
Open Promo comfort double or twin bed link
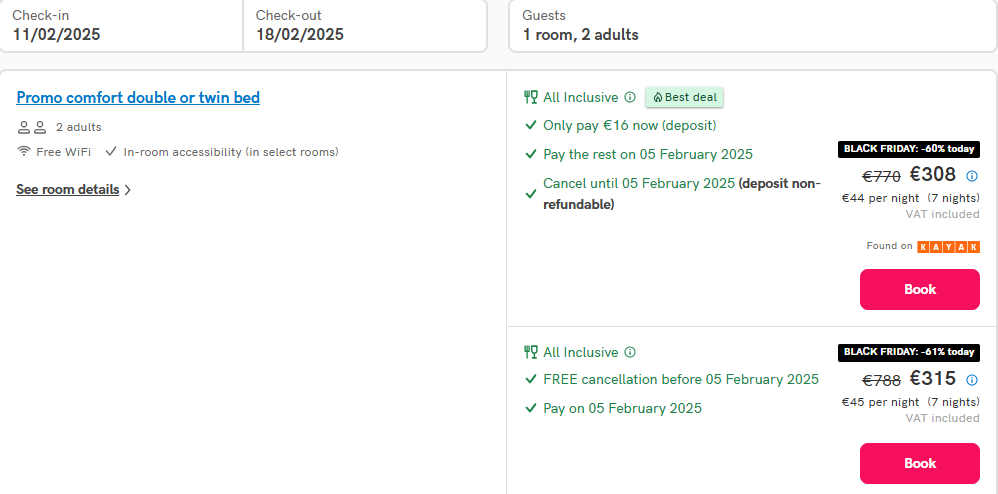pyautogui.click(x=138, y=97)
